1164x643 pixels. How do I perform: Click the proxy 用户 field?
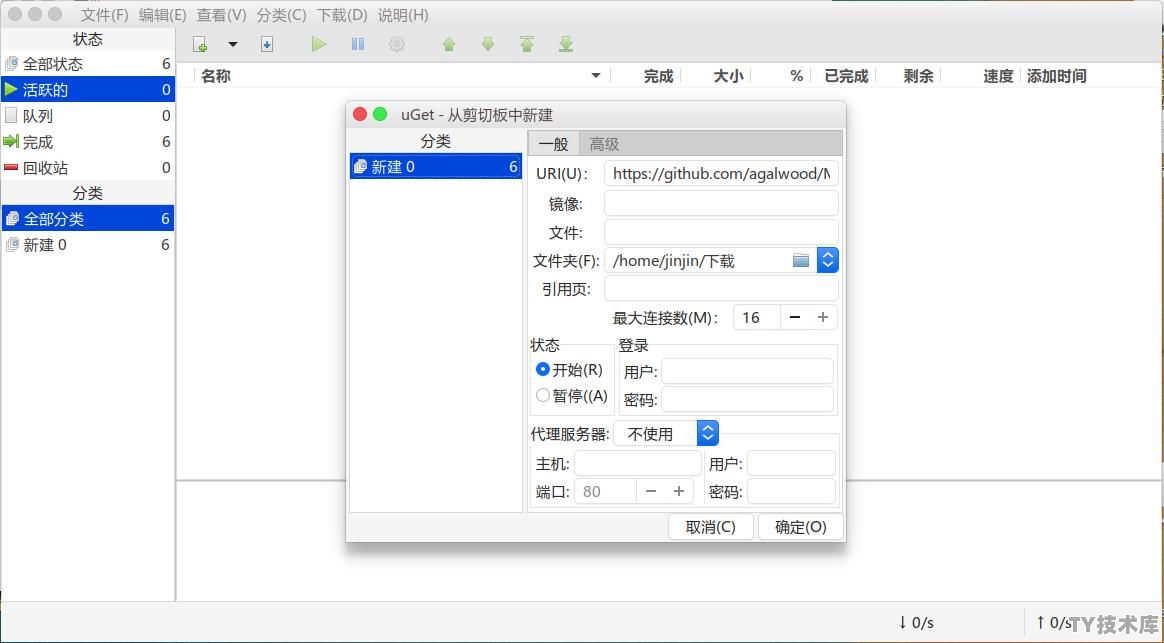[791, 463]
